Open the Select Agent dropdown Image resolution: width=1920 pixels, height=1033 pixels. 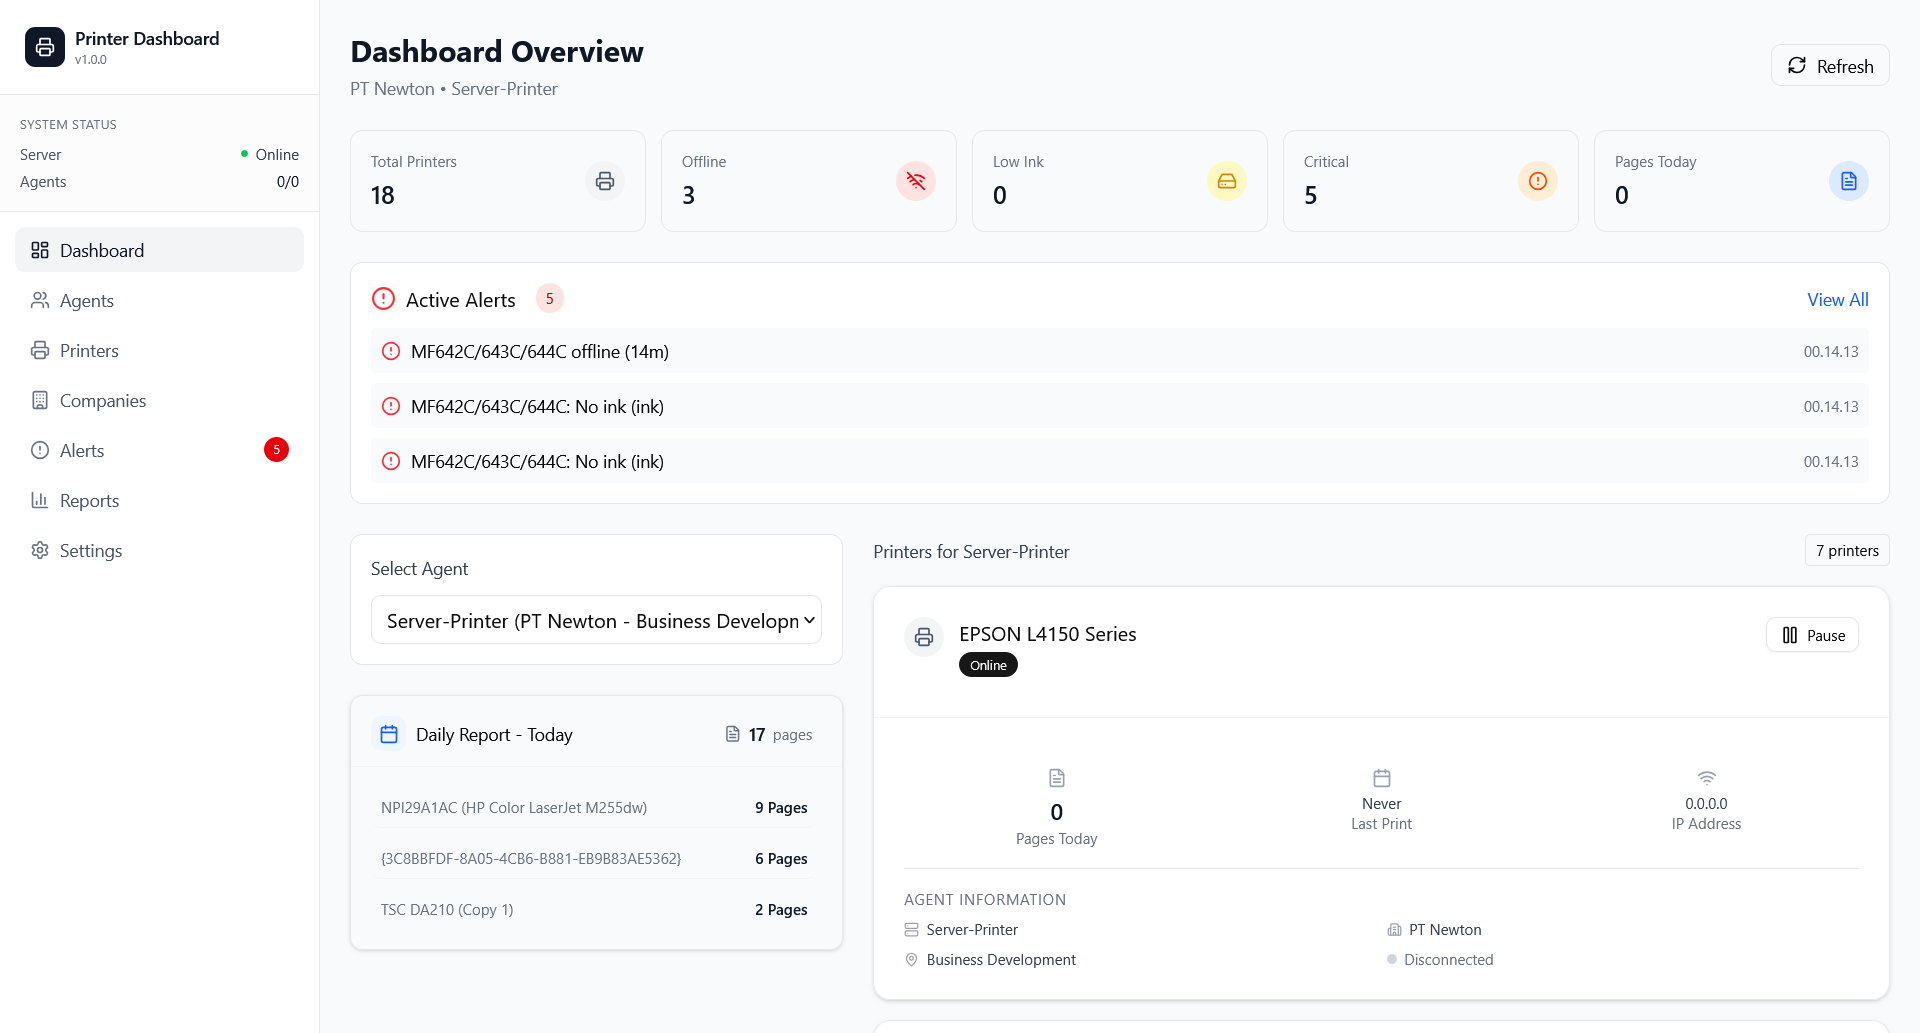coord(596,621)
